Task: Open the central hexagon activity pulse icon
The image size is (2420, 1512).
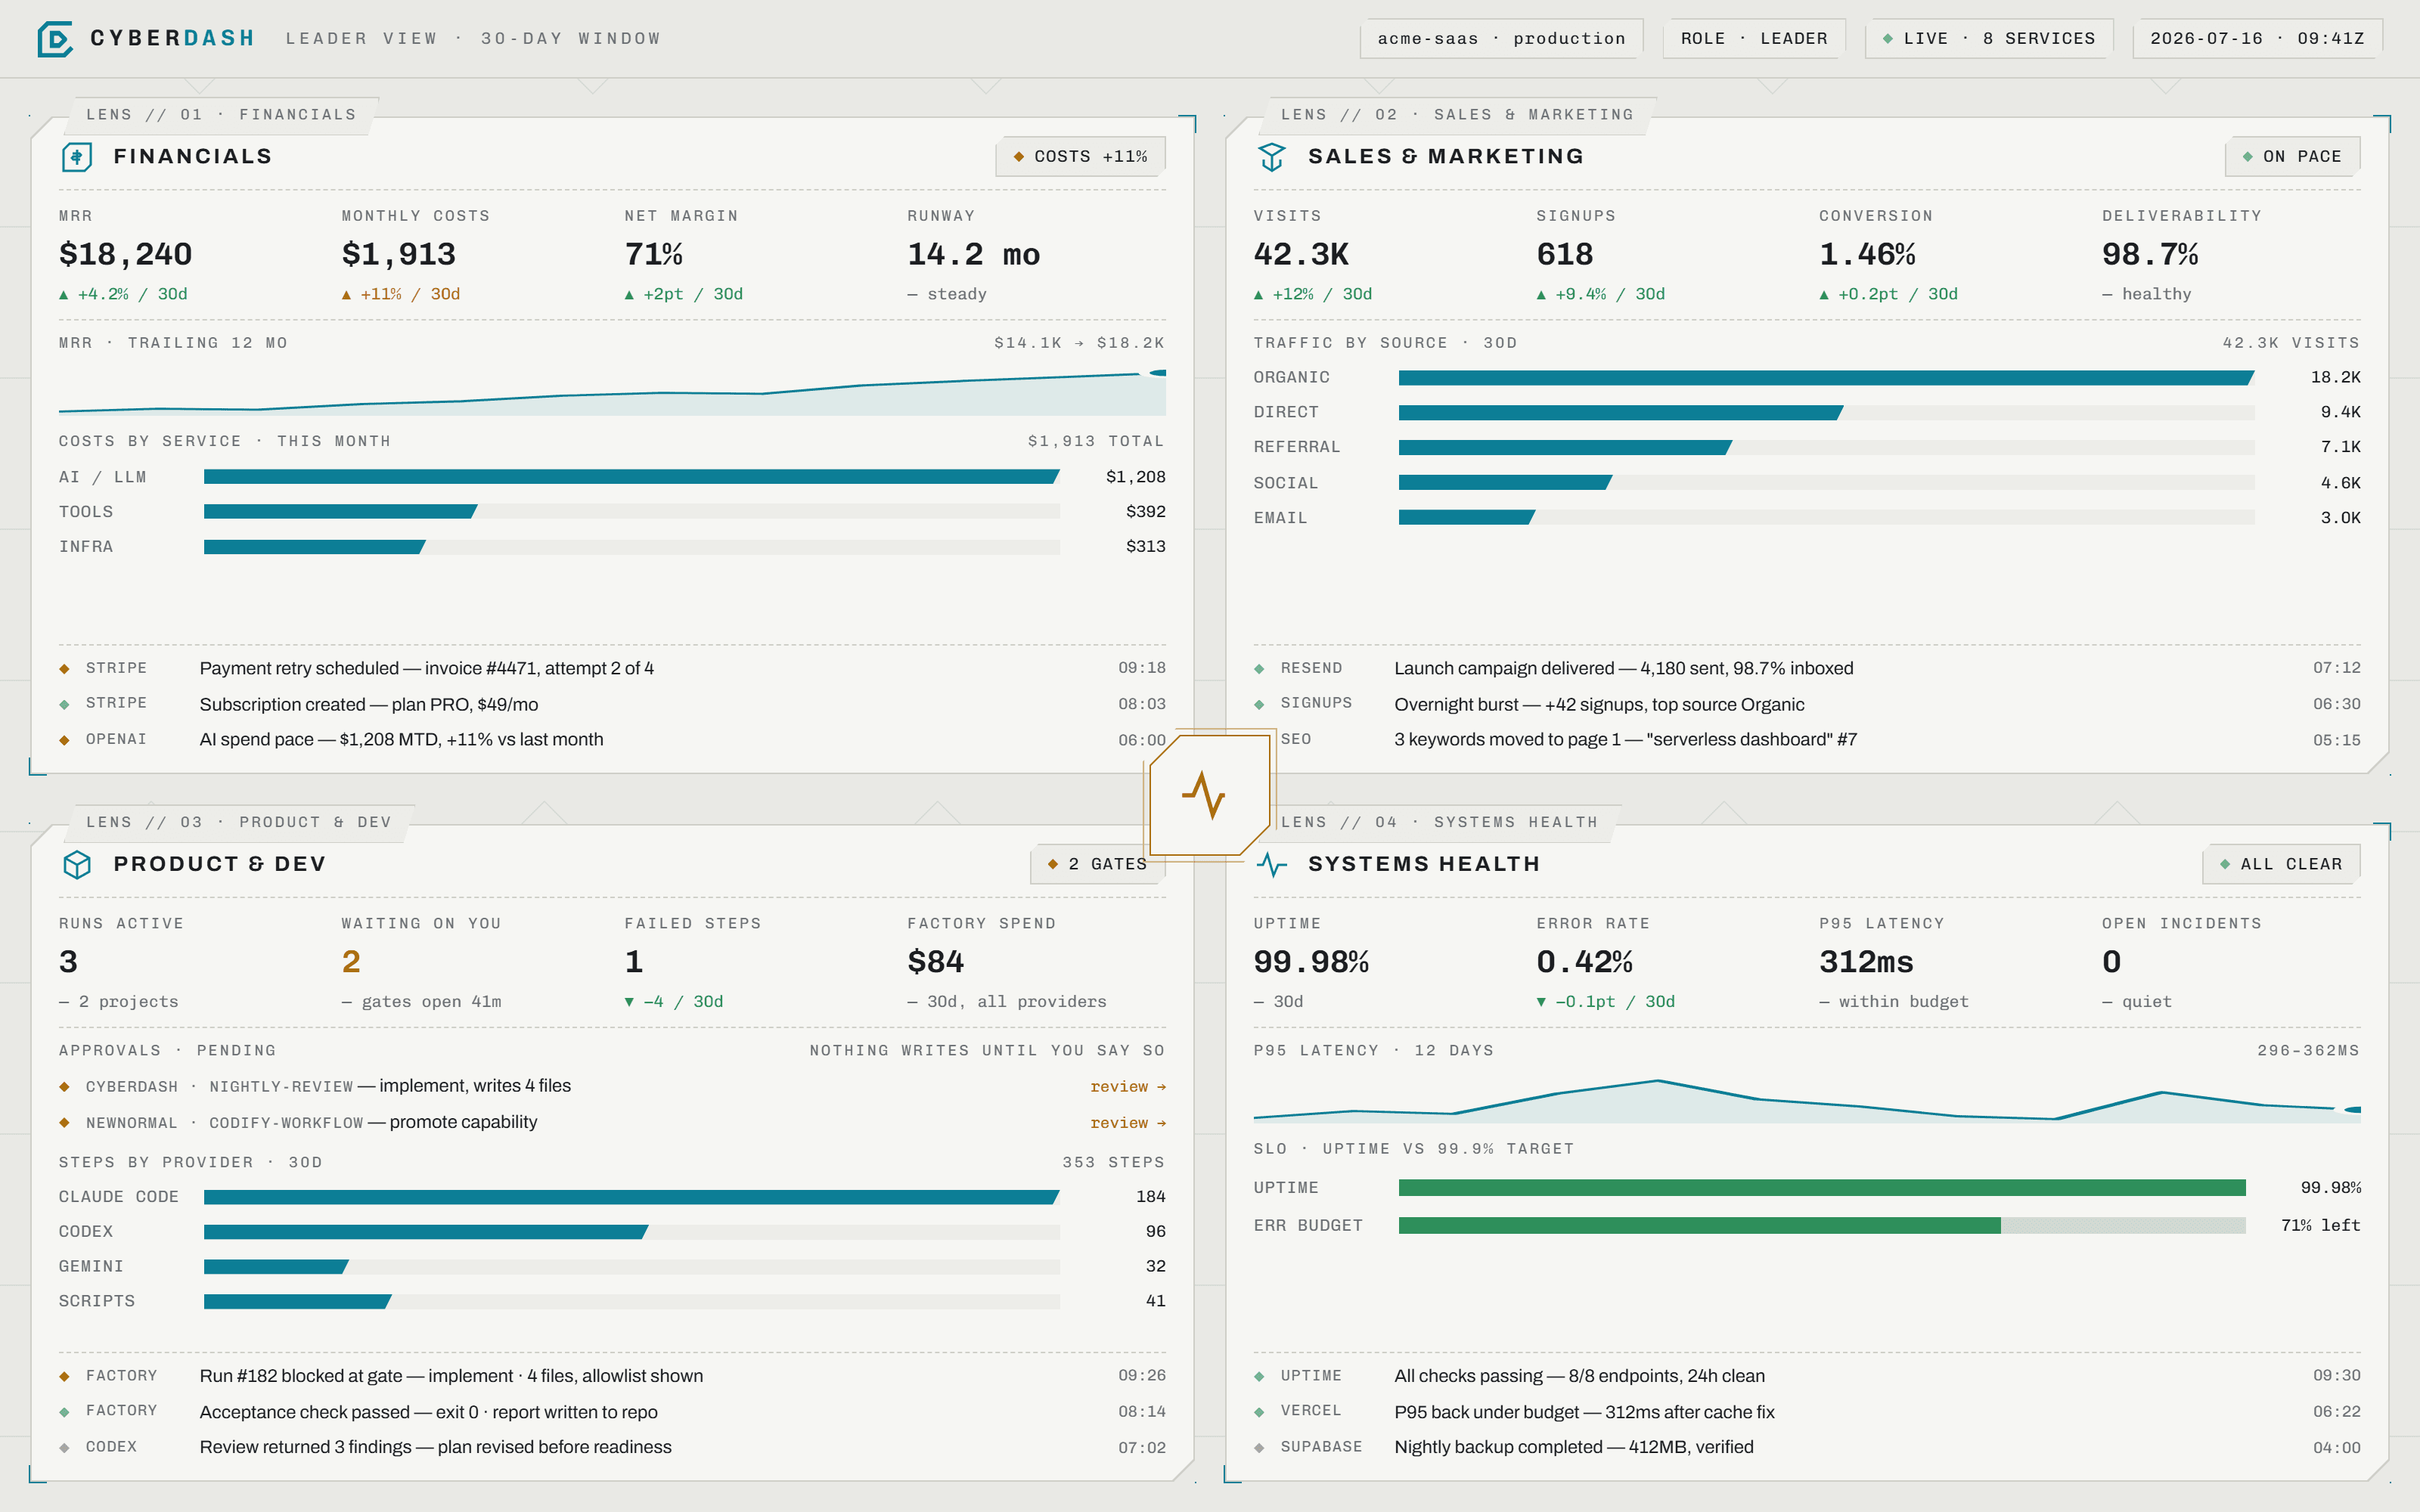Action: click(x=1209, y=795)
